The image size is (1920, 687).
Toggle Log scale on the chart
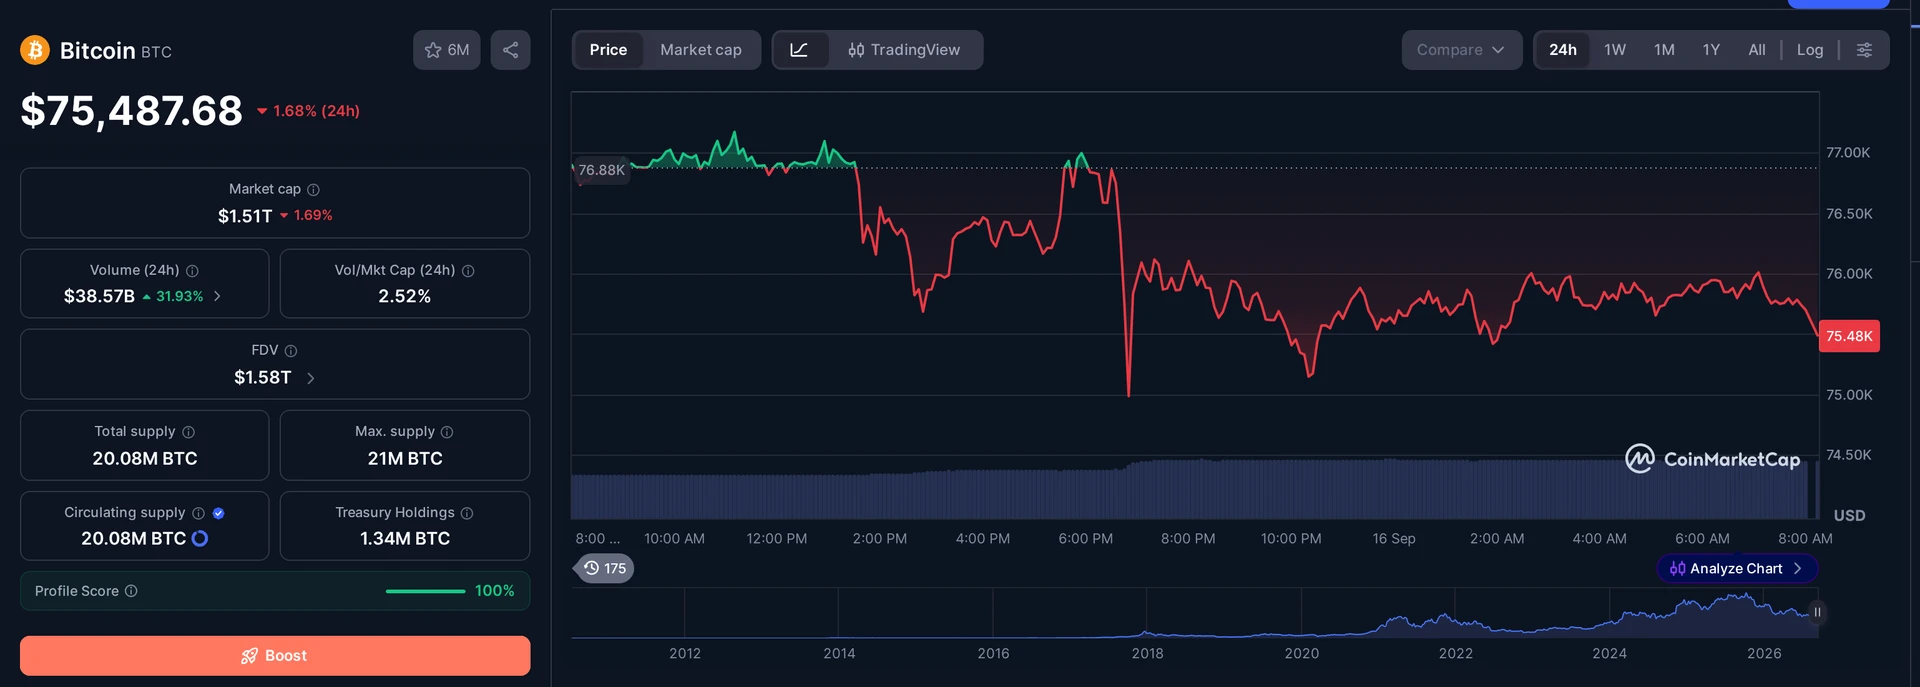coord(1810,50)
